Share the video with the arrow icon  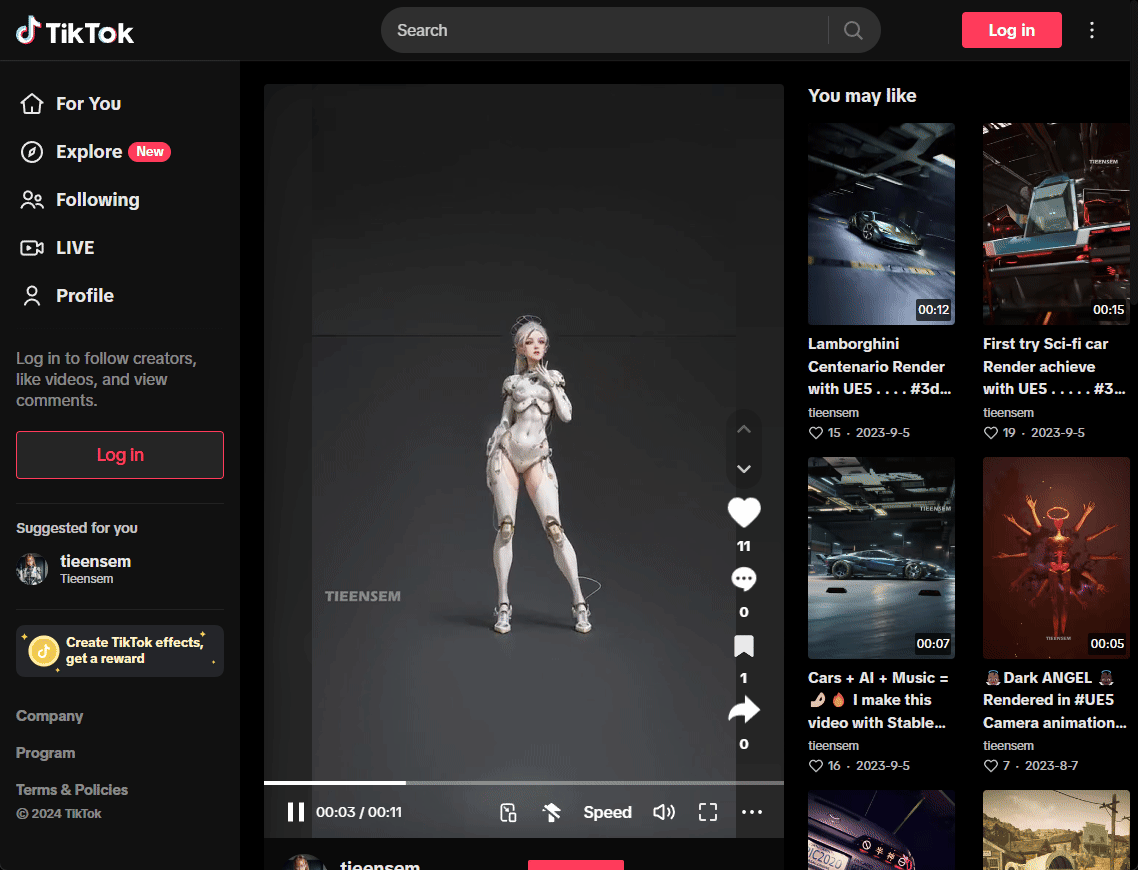click(x=744, y=710)
